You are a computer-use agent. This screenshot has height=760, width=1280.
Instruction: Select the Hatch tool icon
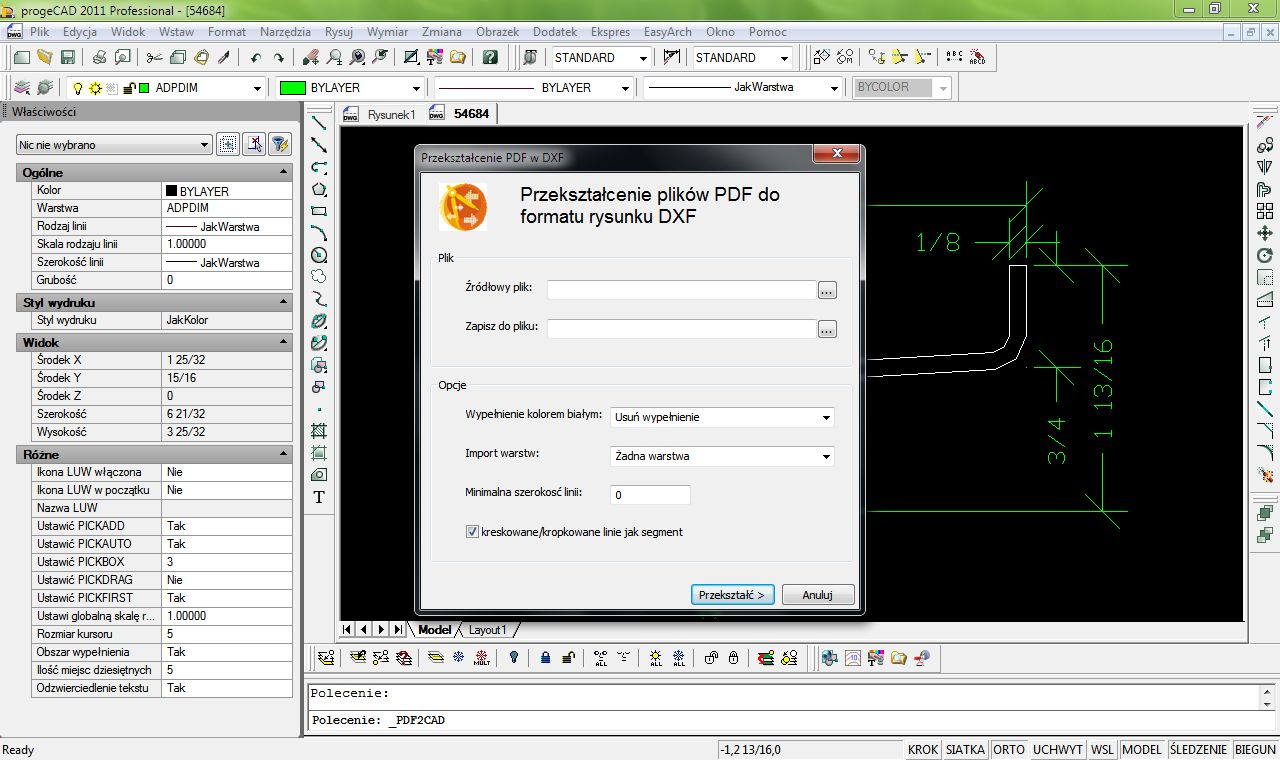(319, 431)
